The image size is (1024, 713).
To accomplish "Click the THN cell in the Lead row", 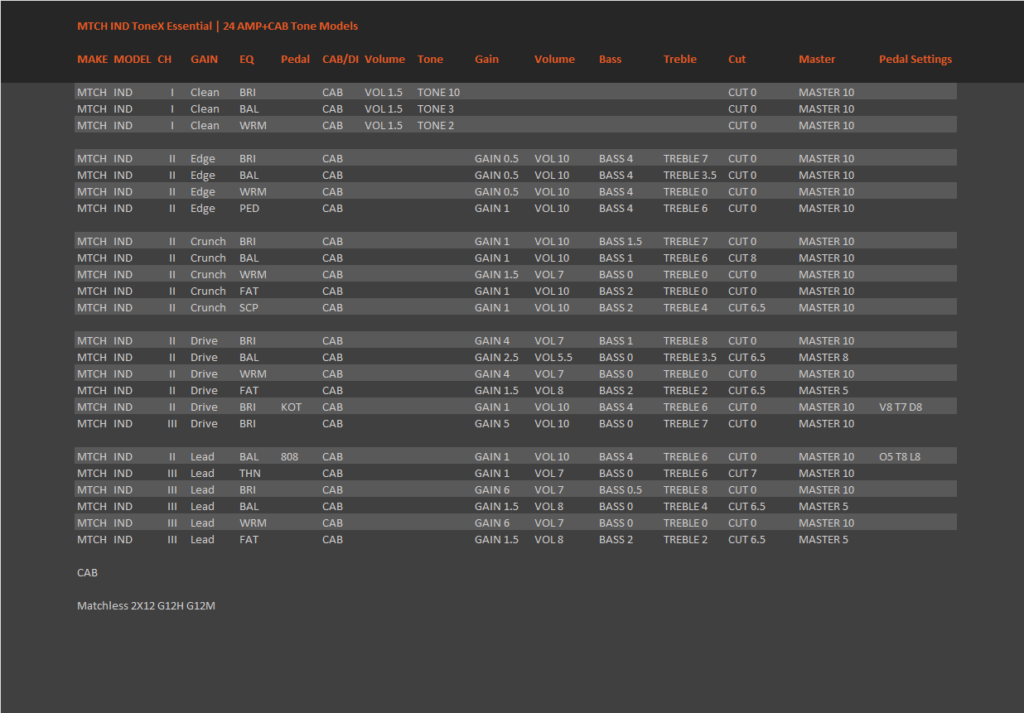I will click(x=249, y=473).
